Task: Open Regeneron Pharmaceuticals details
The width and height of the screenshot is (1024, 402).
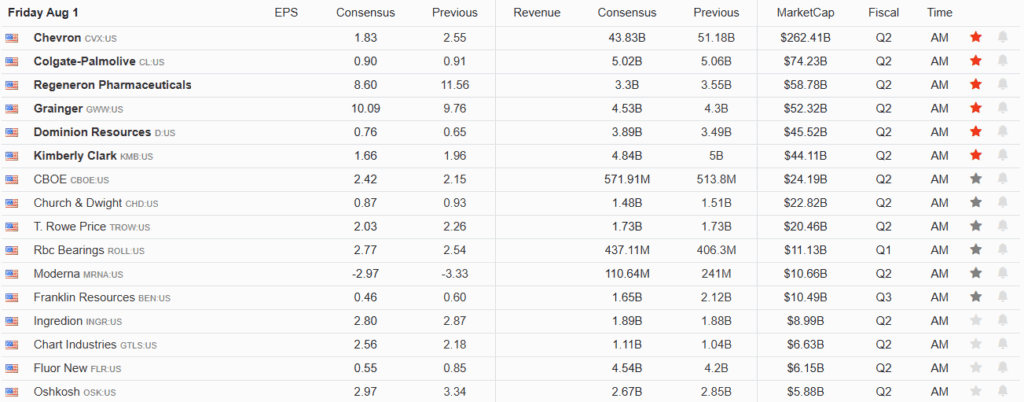Action: 112,85
